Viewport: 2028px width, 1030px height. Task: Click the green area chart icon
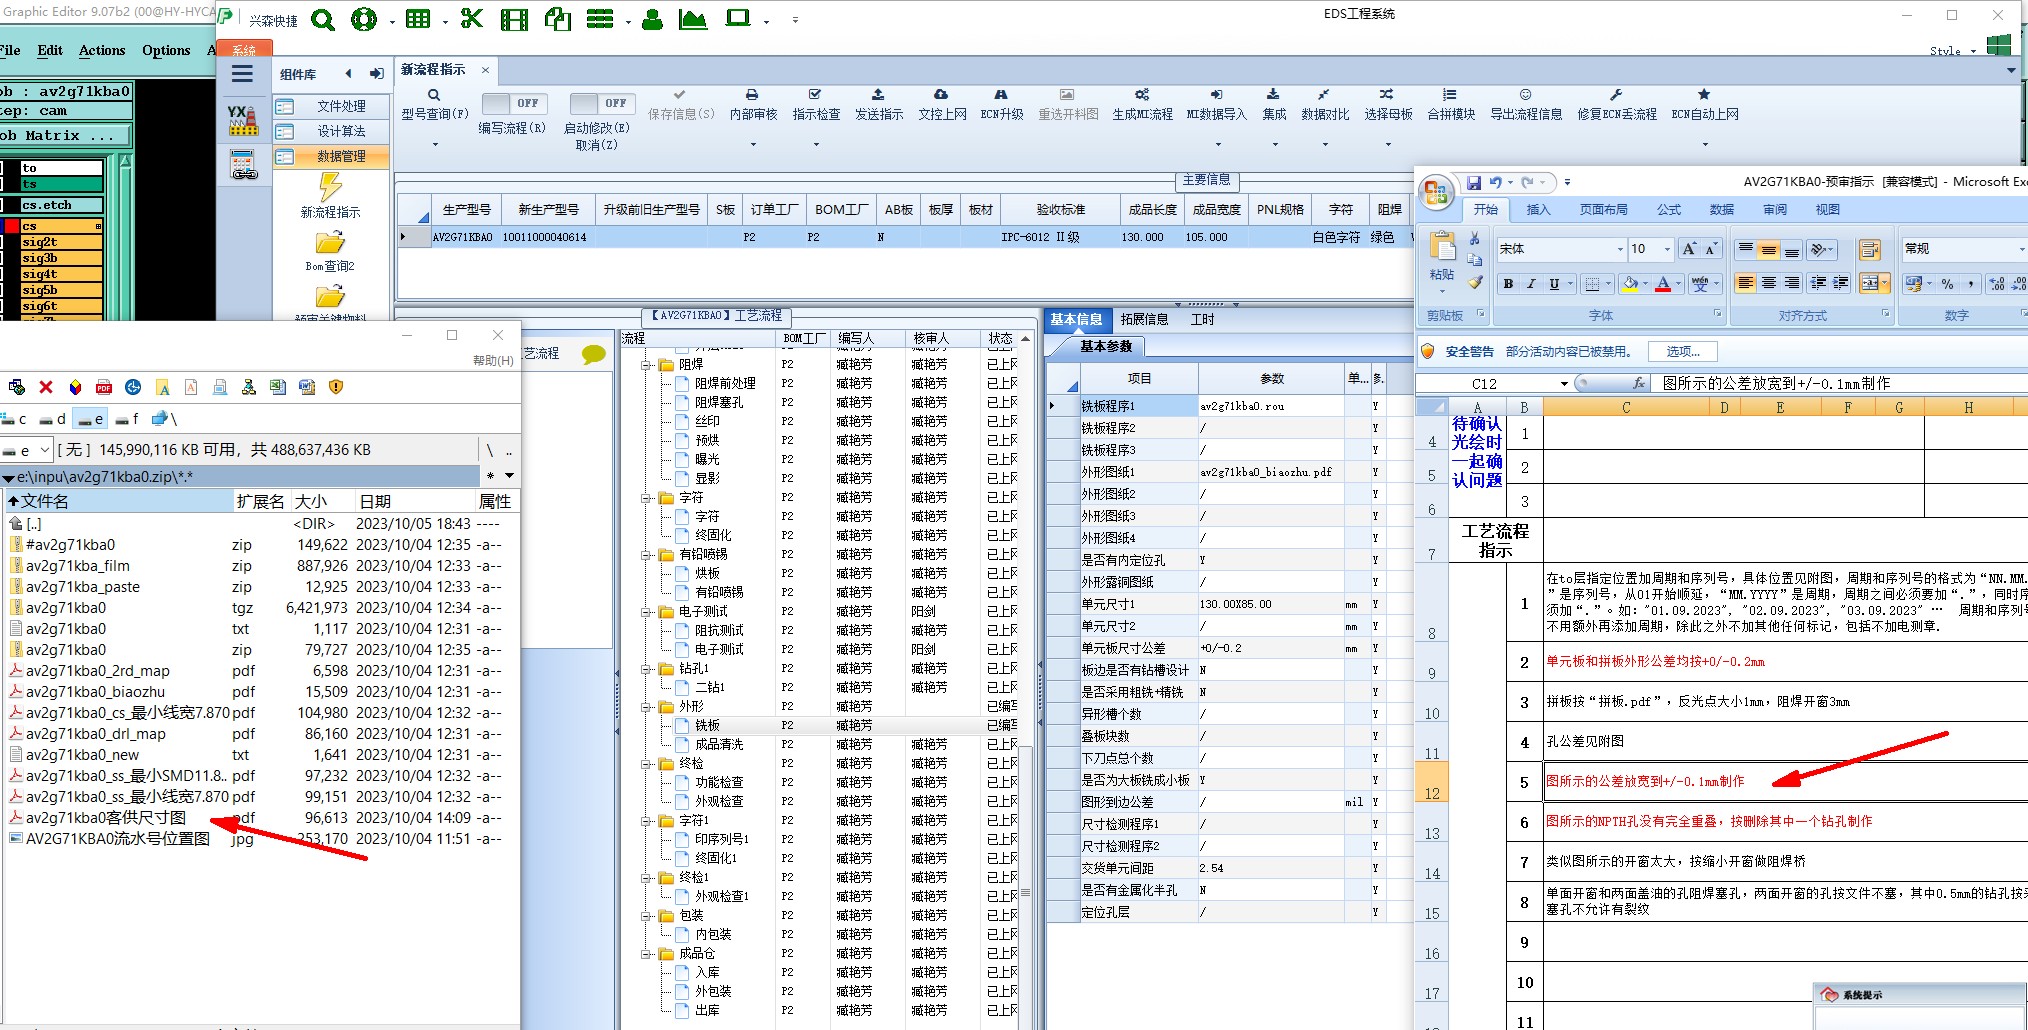(x=692, y=19)
